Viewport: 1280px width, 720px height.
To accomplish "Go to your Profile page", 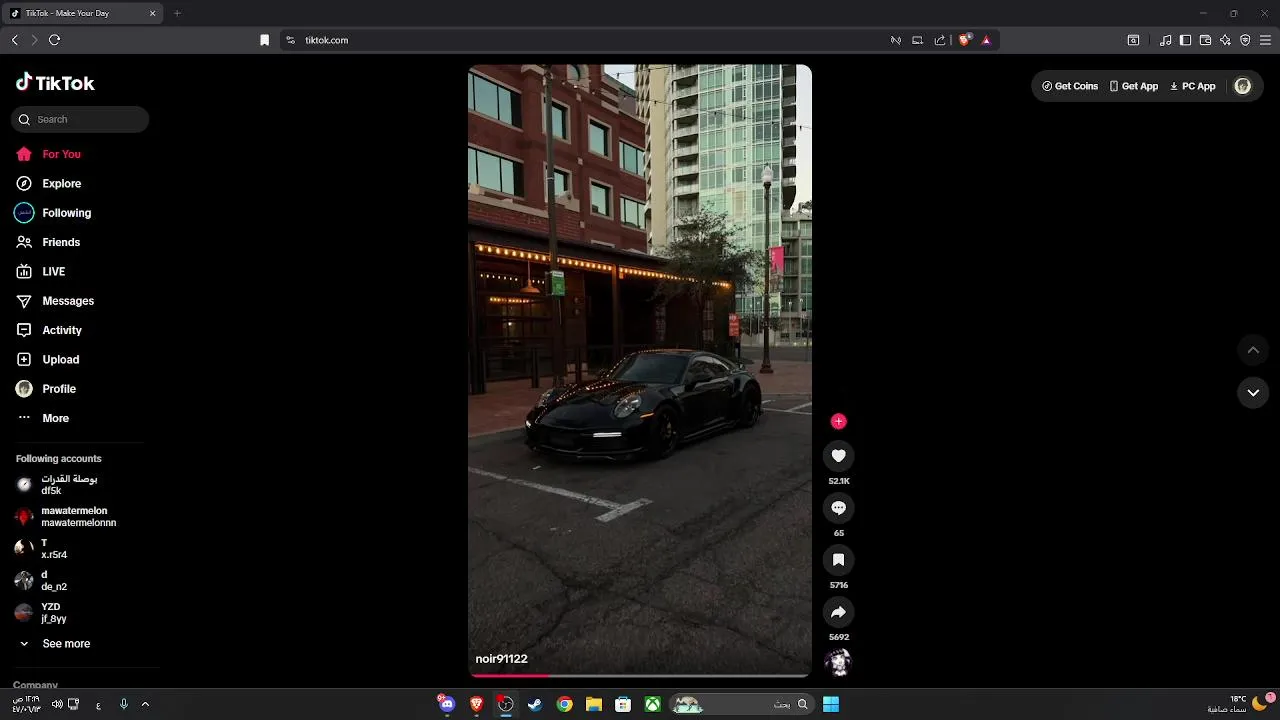I will (x=46, y=389).
